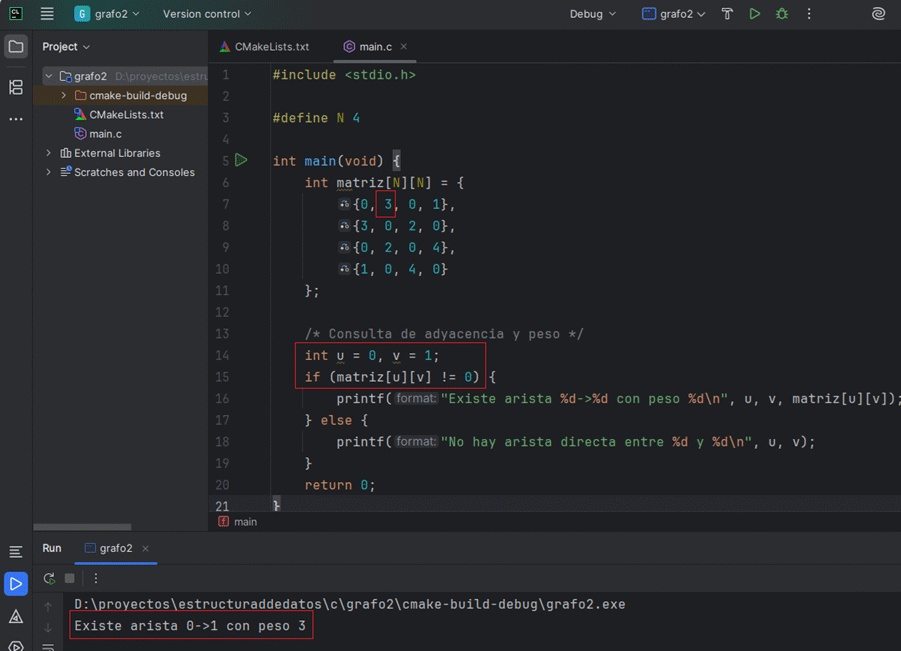Toggle the Project folder tool window
Viewport: 901px width, 651px height.
coord(16,47)
